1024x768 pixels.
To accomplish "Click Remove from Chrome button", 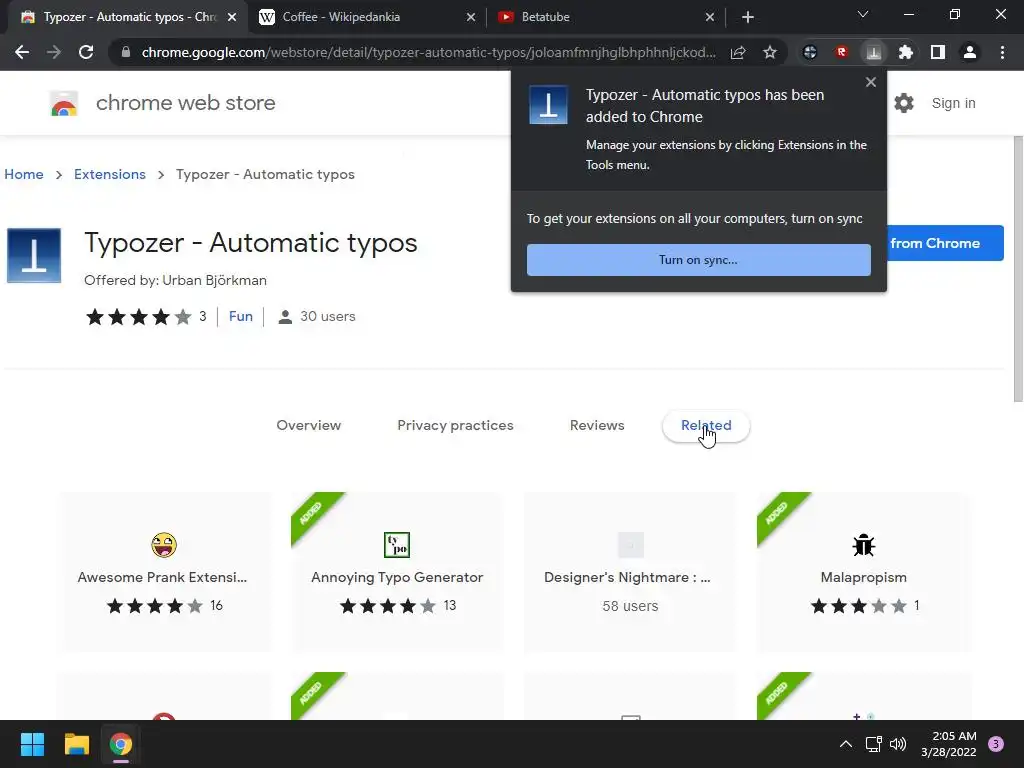I will coord(944,243).
